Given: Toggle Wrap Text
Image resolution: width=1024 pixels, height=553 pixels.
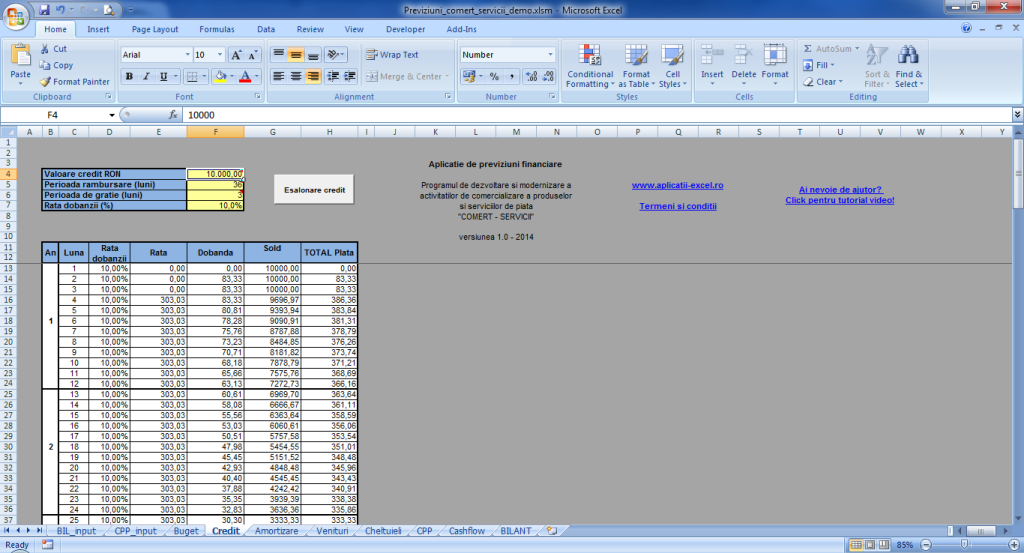Looking at the screenshot, I should coord(392,55).
